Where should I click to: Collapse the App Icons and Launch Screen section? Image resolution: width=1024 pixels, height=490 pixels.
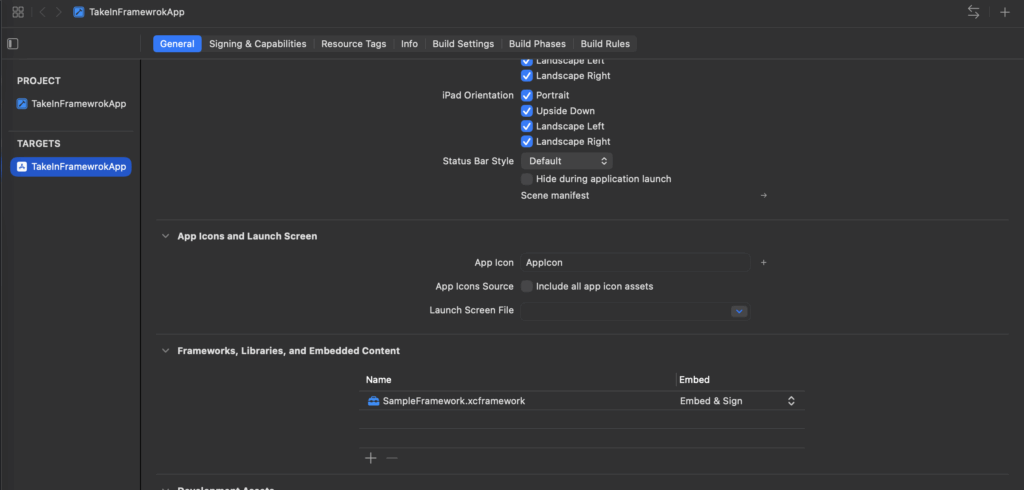pos(165,237)
